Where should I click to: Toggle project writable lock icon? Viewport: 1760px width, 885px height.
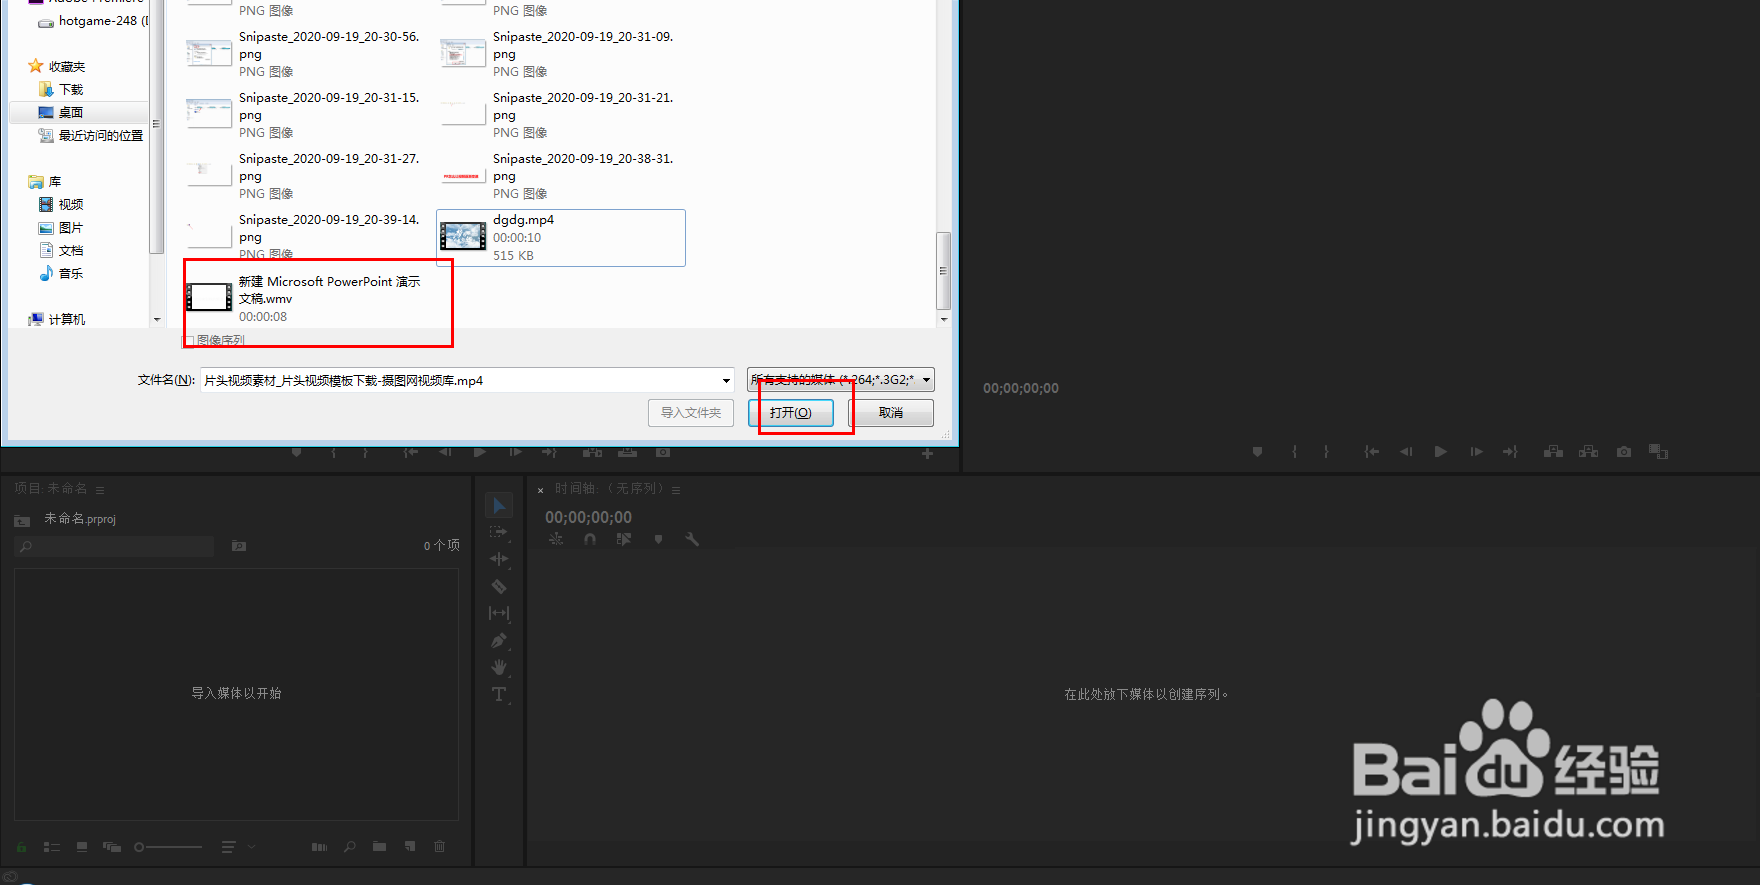21,847
